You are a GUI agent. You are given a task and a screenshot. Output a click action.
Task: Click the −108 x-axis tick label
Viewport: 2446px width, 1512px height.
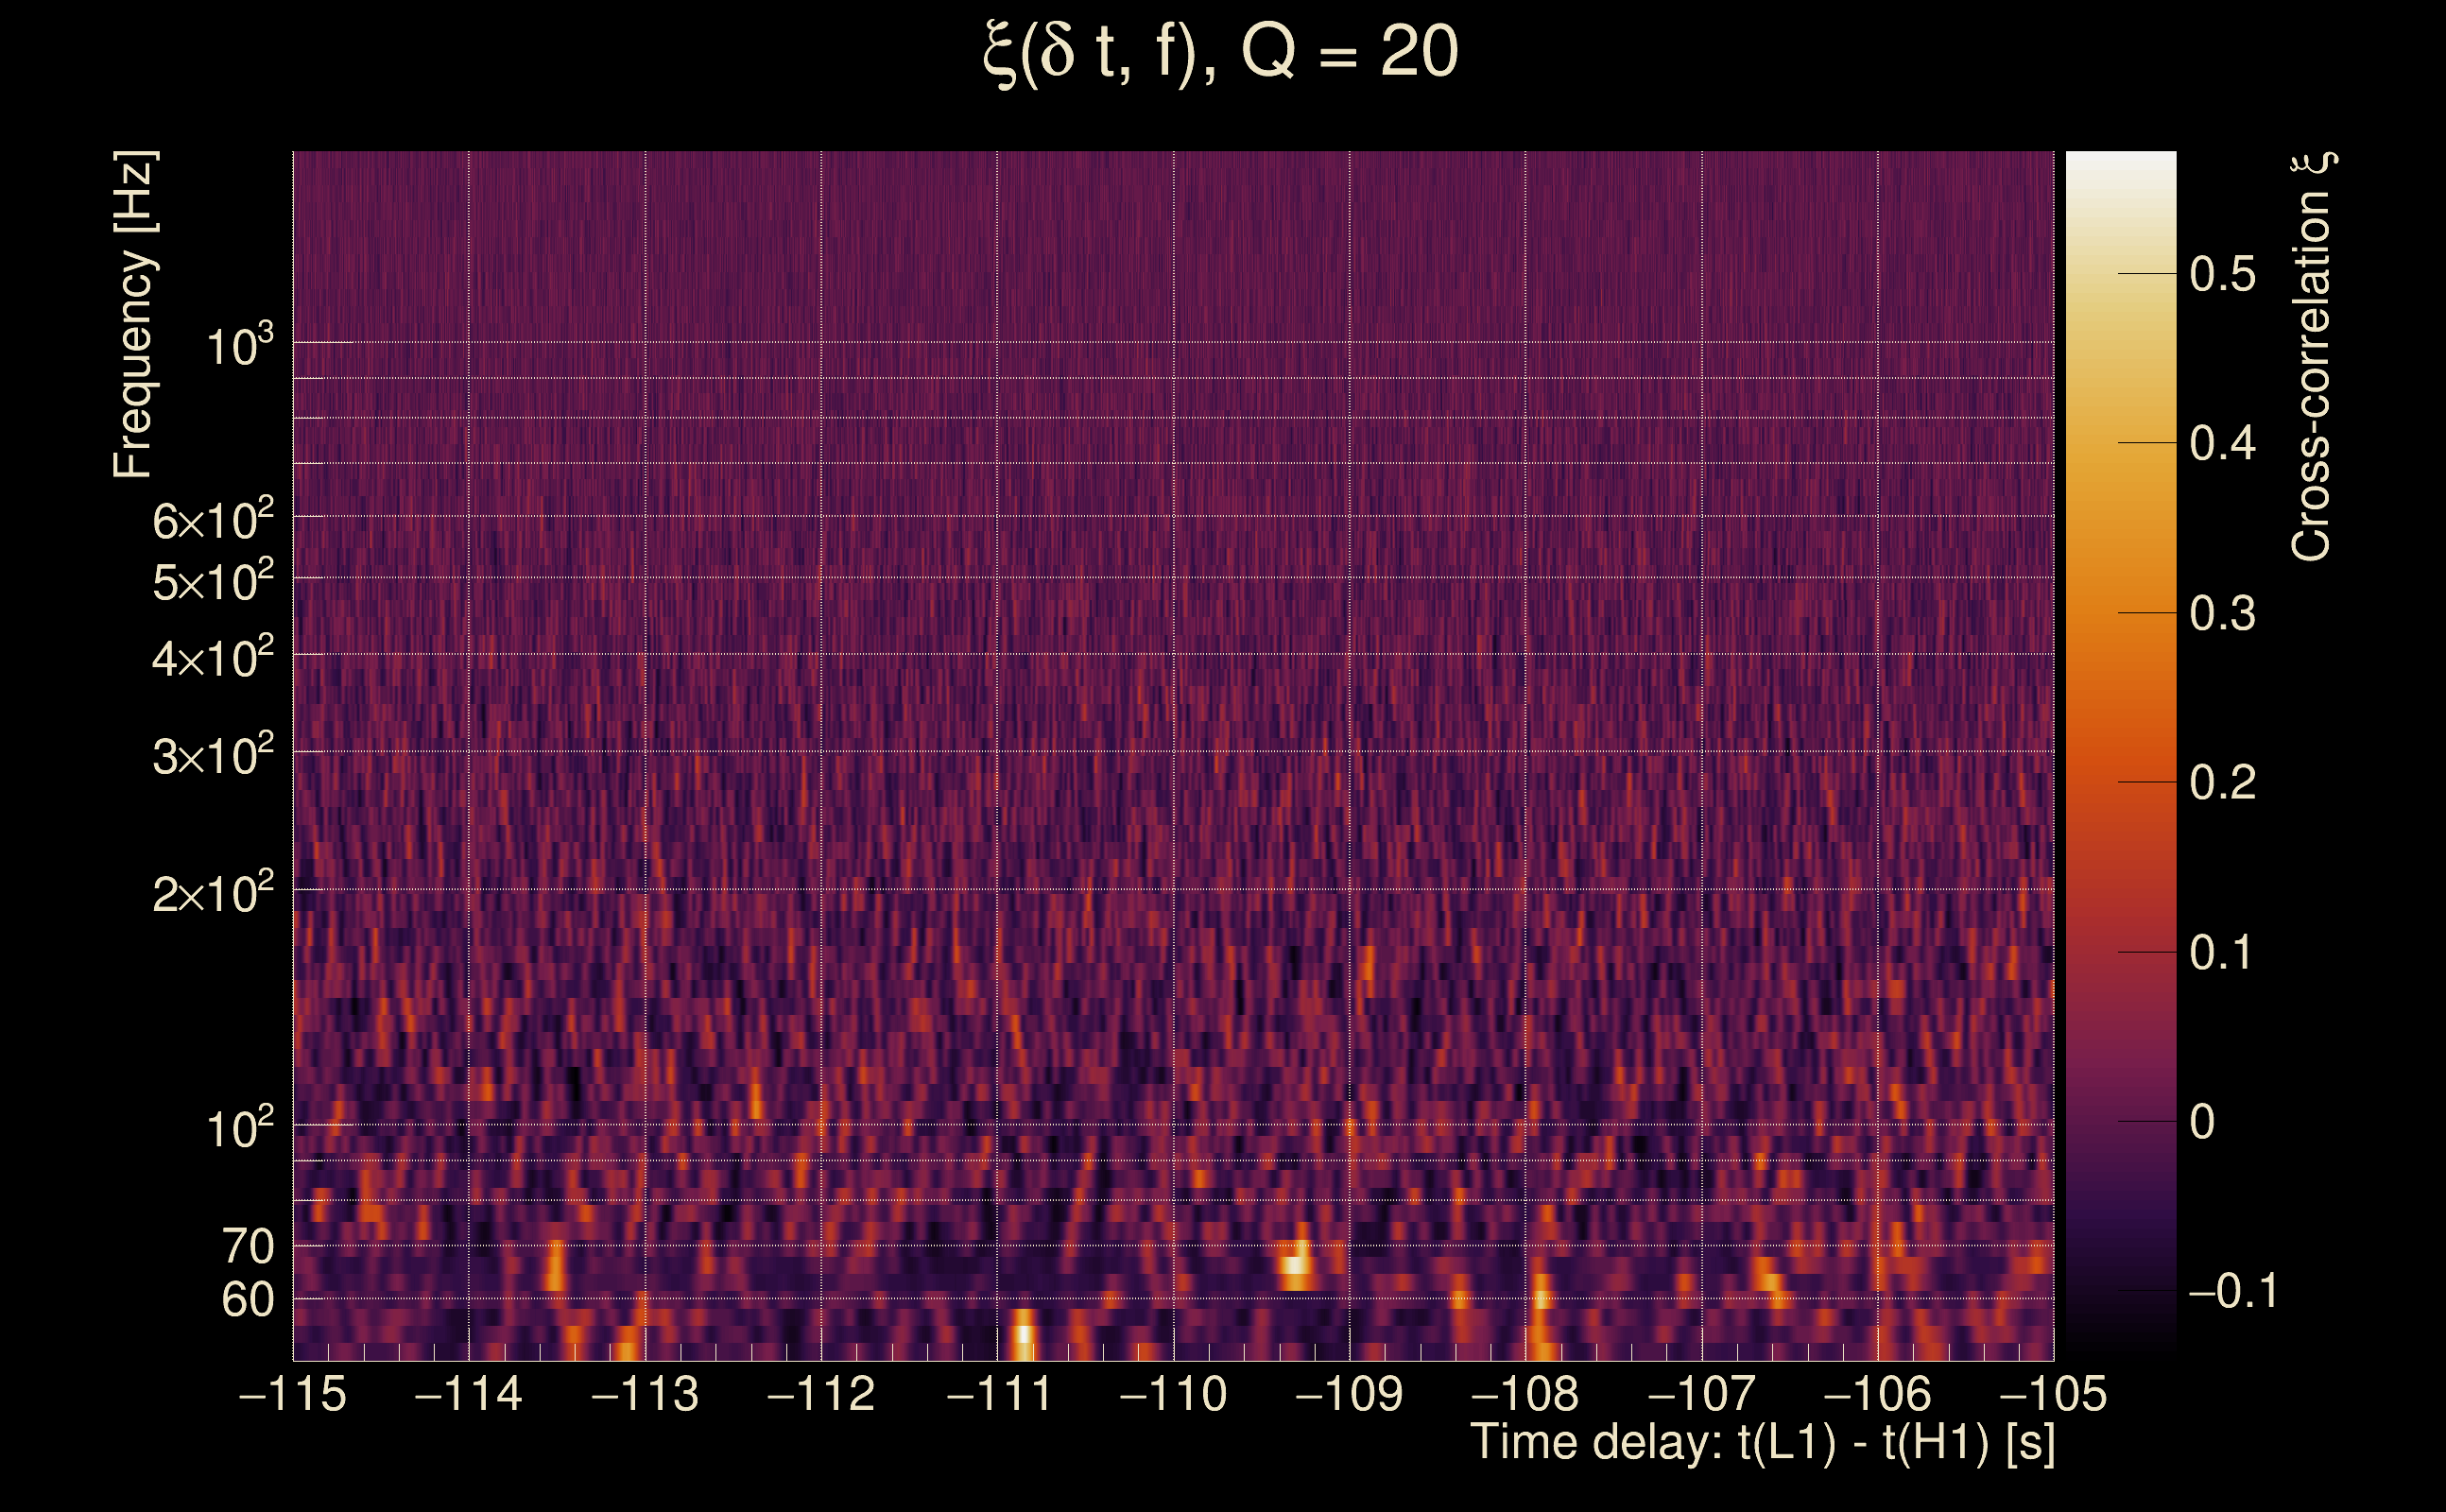[1526, 1394]
